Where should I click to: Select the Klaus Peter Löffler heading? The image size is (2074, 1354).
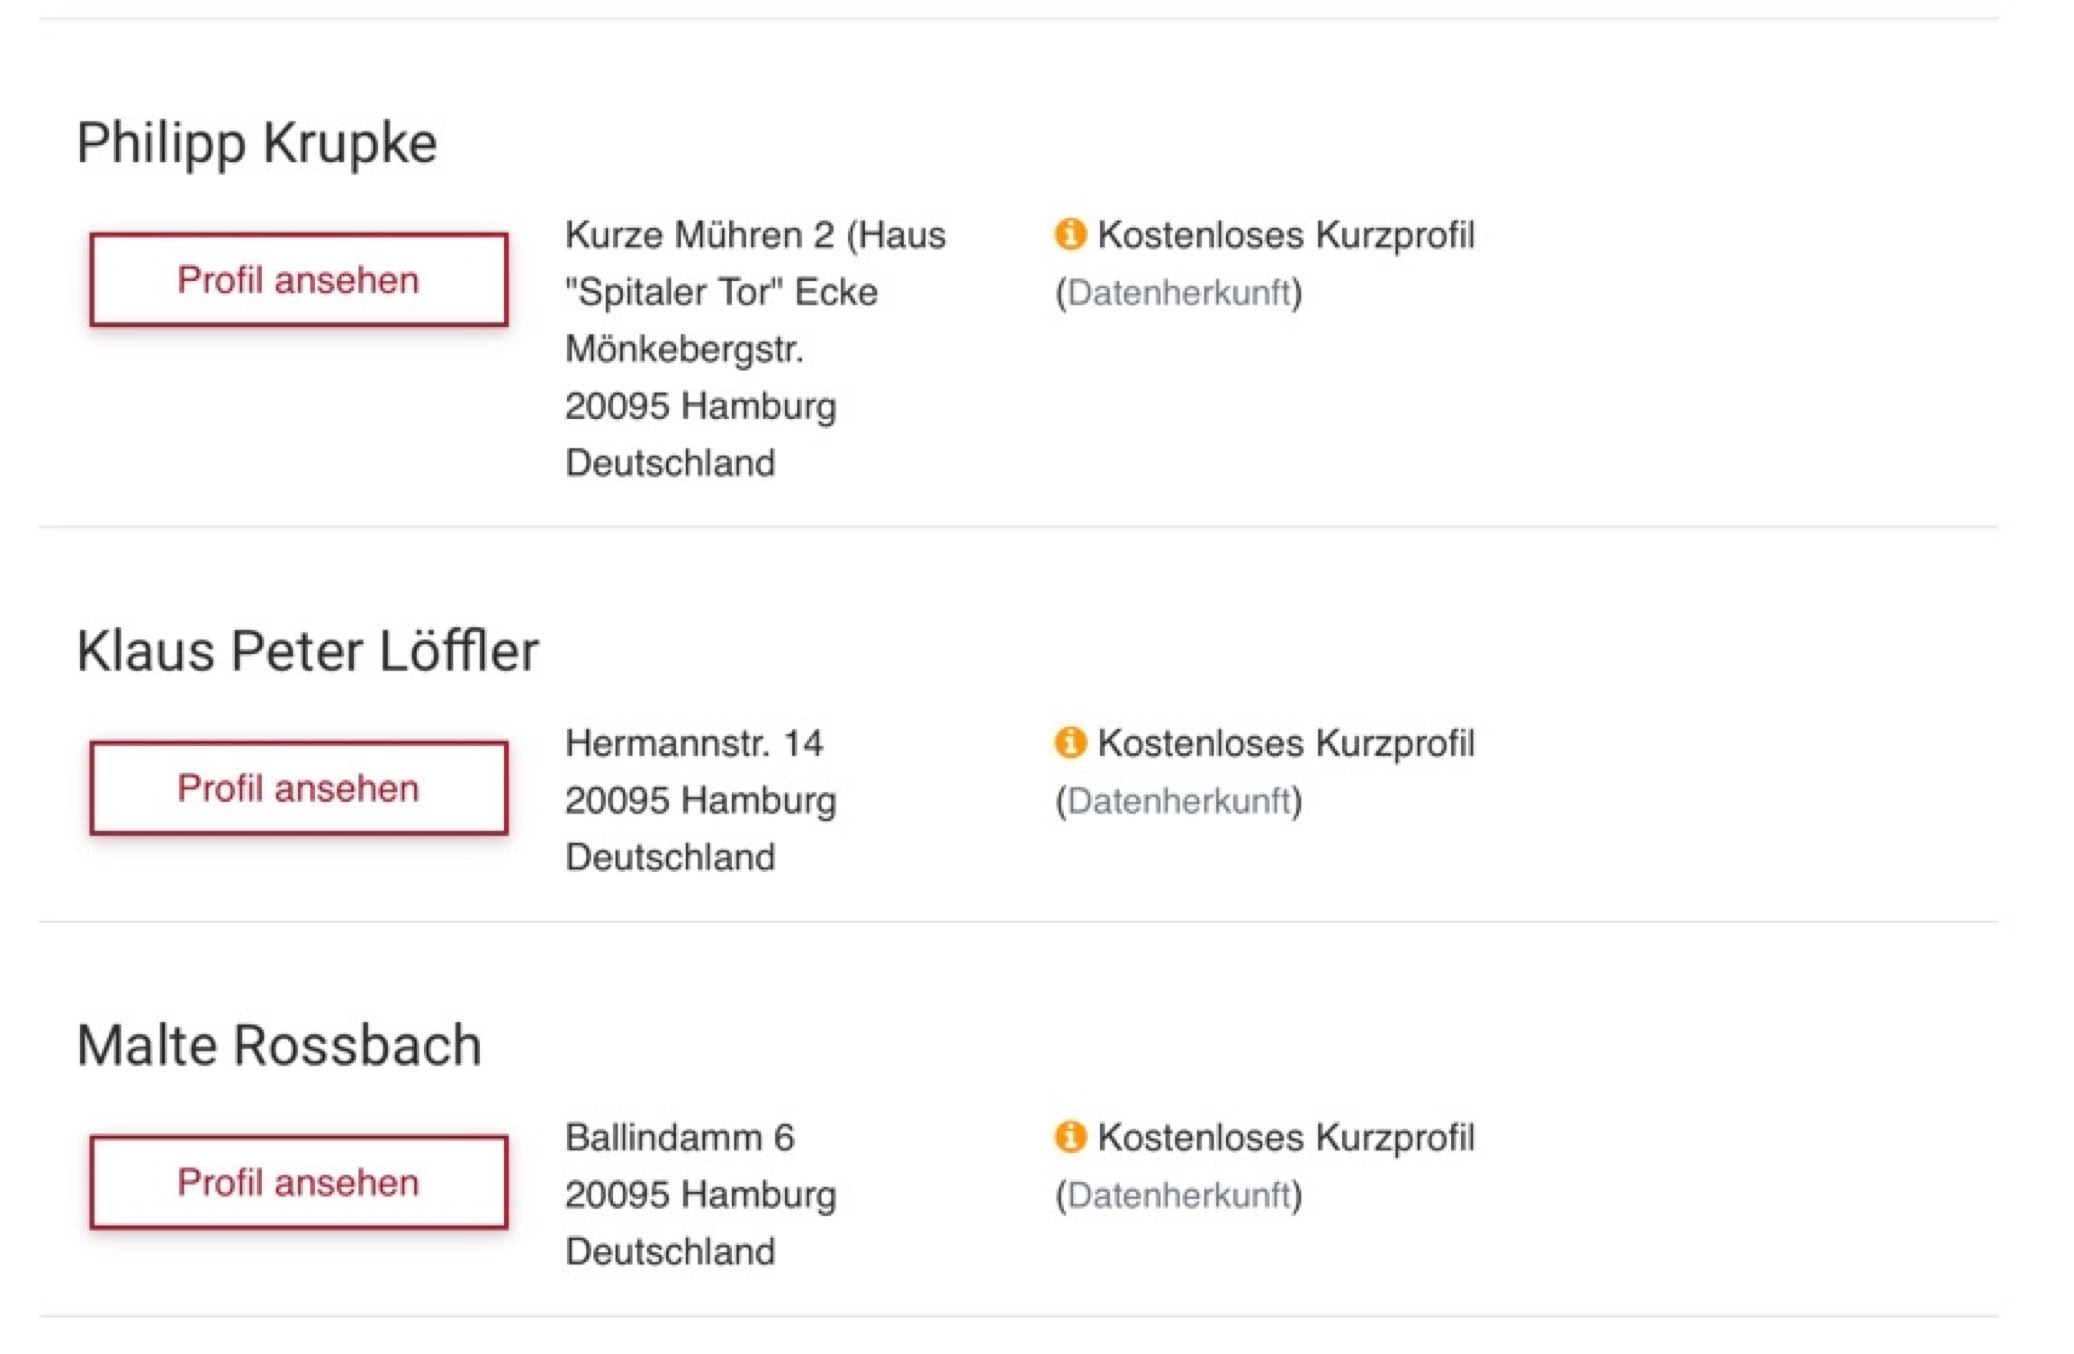pyautogui.click(x=307, y=651)
